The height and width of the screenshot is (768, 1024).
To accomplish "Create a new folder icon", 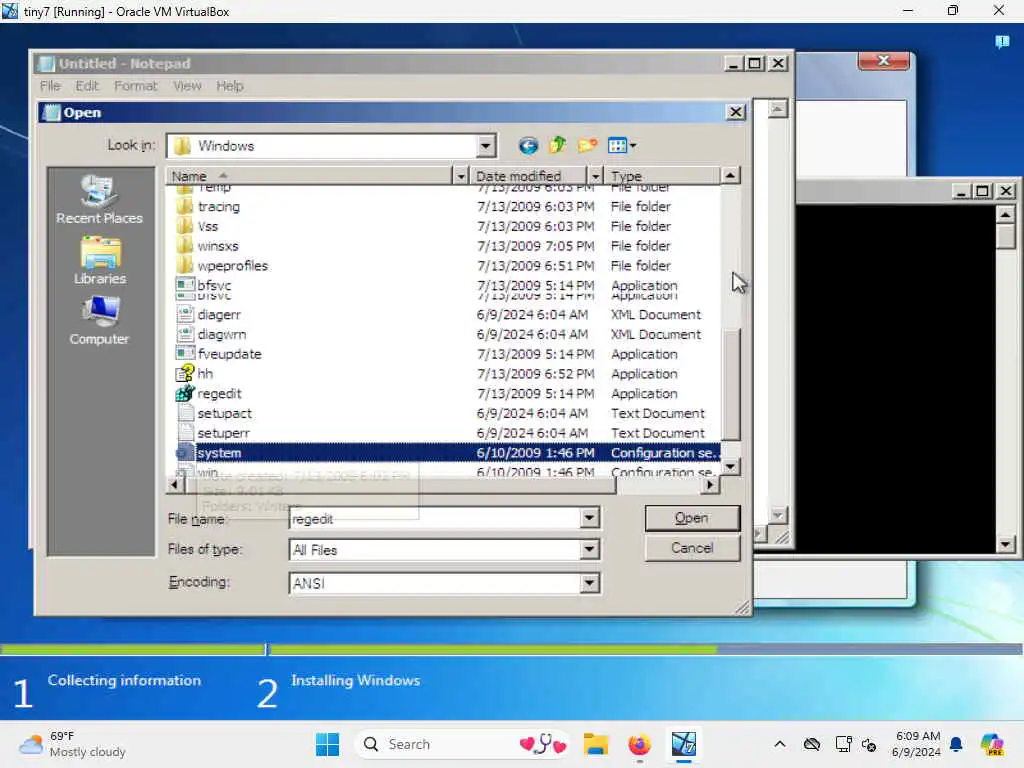I will coord(587,145).
